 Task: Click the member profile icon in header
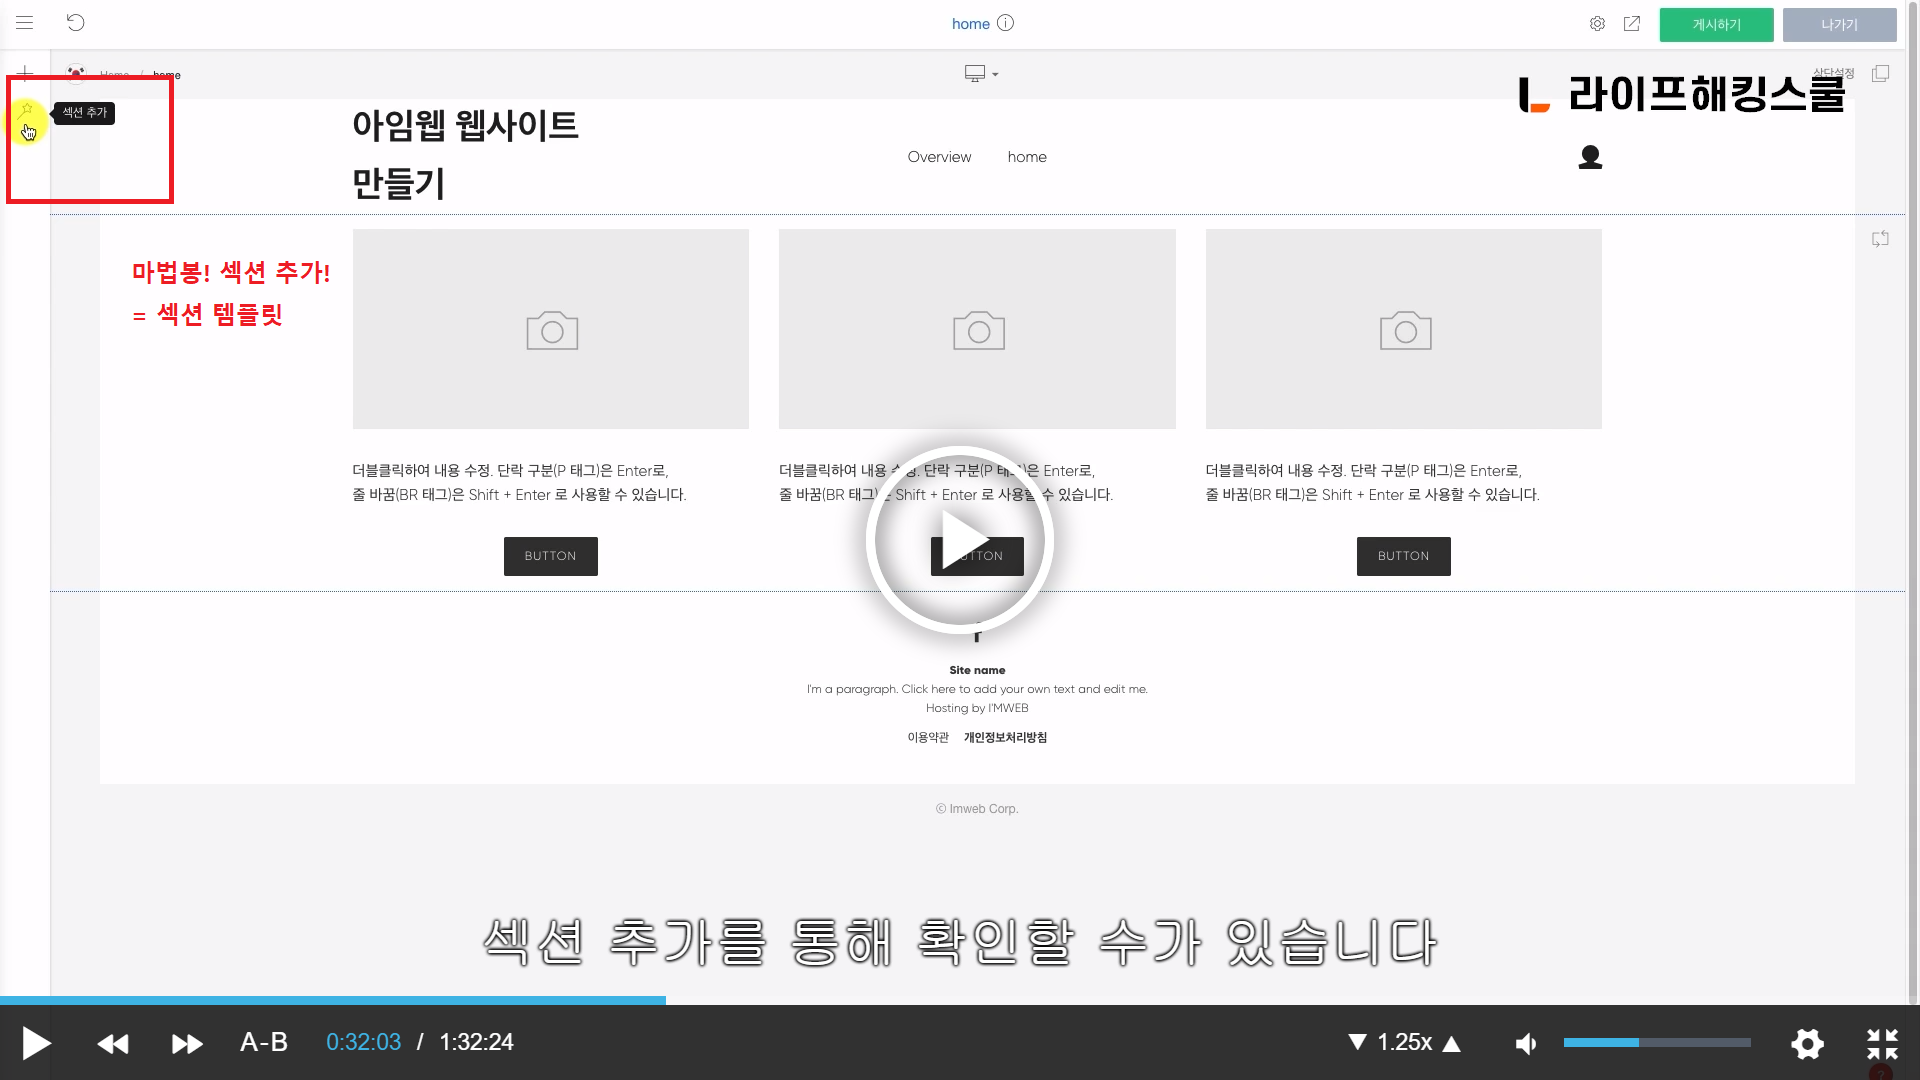[1590, 157]
